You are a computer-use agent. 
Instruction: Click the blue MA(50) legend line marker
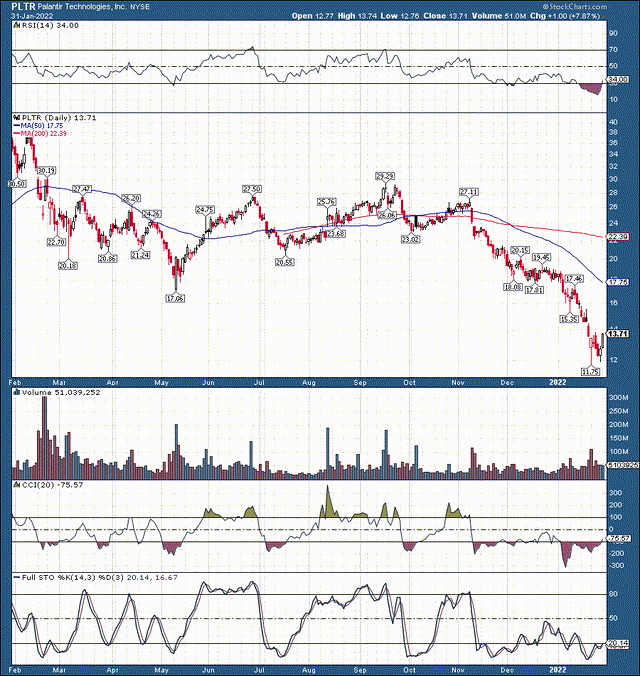pyautogui.click(x=17, y=125)
